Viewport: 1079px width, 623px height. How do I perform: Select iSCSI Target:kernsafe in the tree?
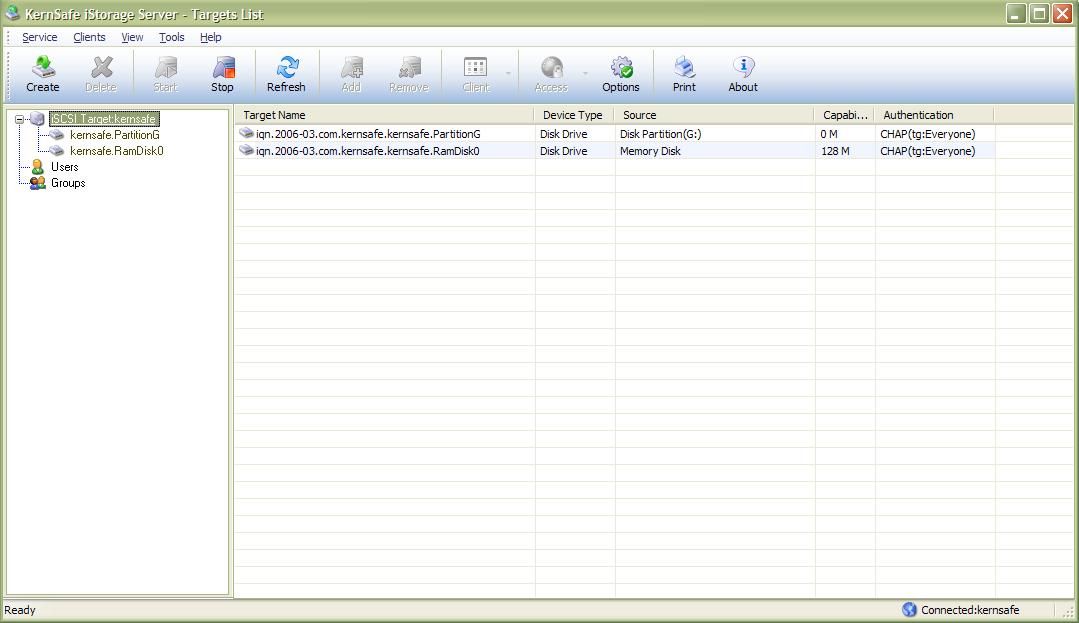[x=104, y=119]
